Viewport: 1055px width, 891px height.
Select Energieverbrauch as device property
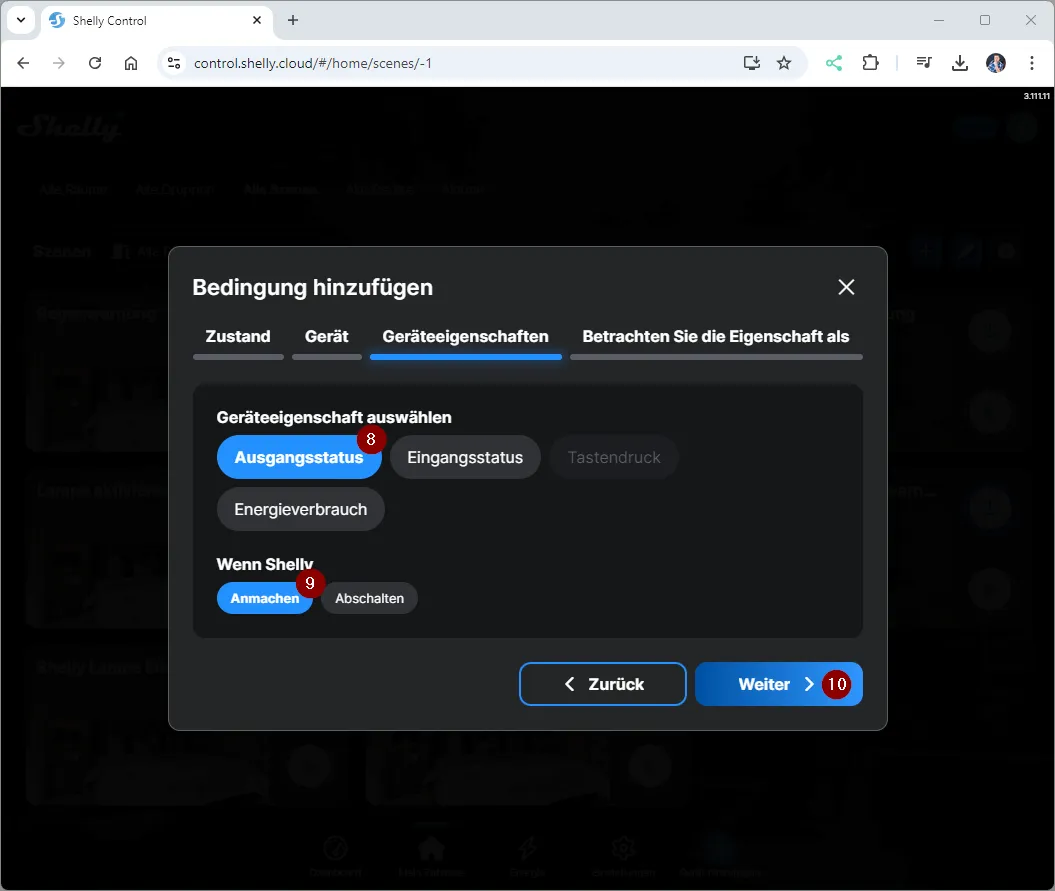300,509
